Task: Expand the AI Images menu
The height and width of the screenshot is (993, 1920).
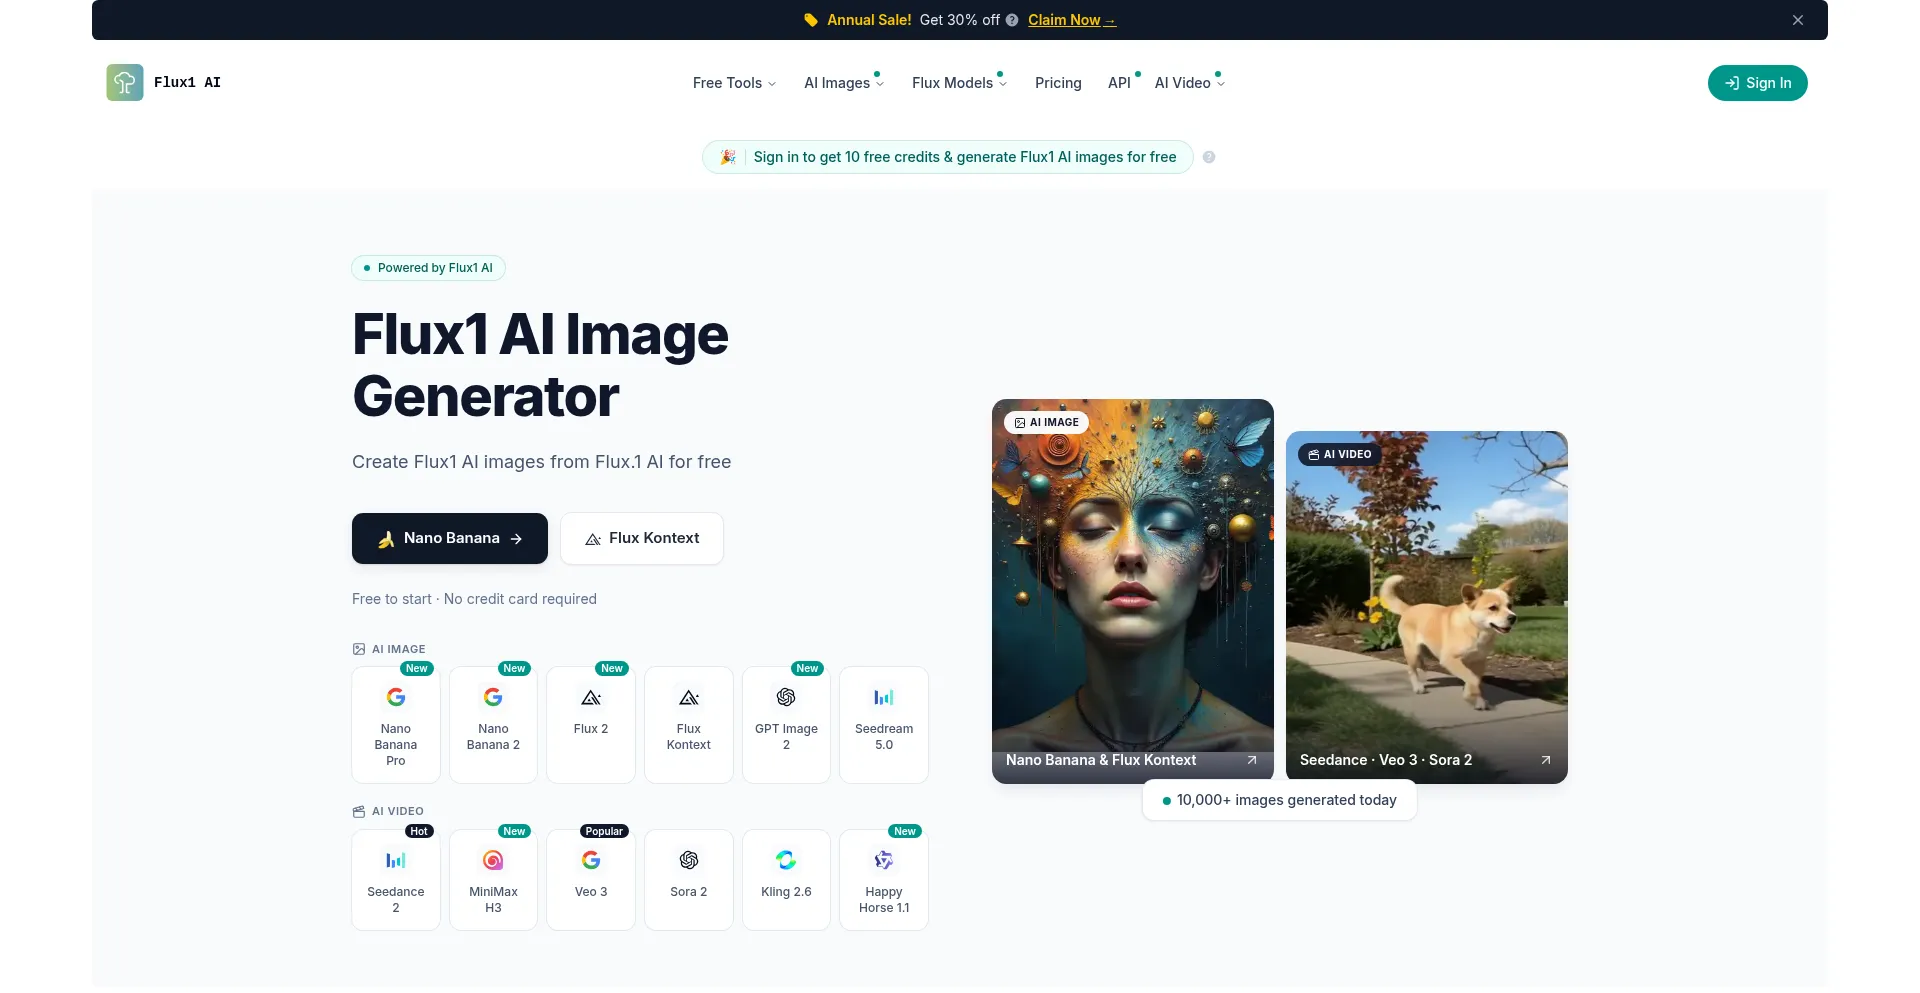Action: coord(844,83)
